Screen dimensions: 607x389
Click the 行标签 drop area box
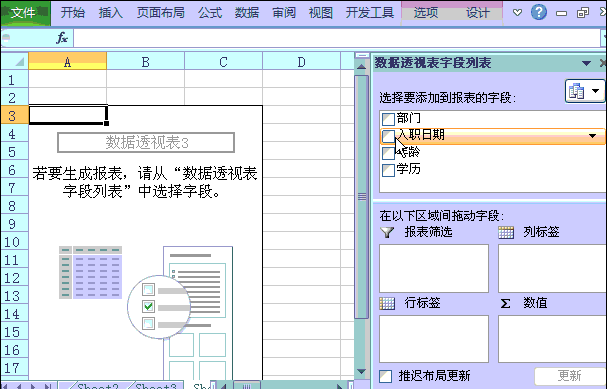click(434, 339)
